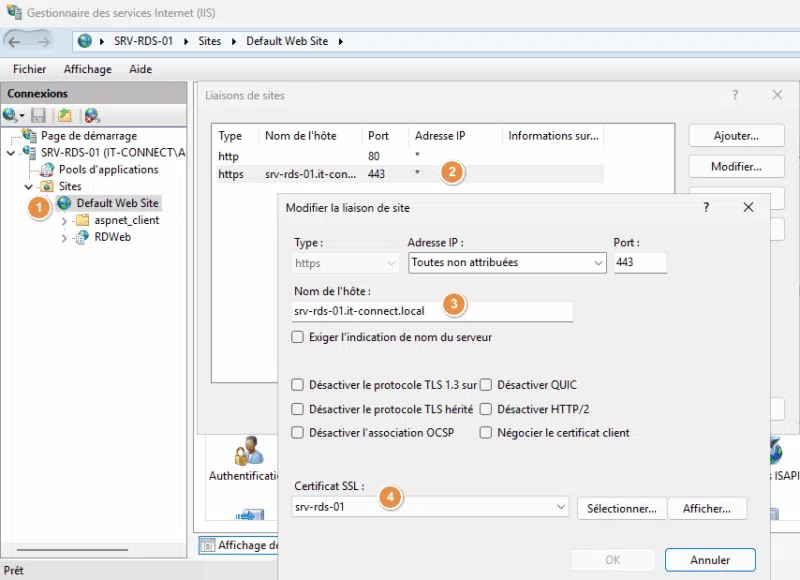This screenshot has width=800, height=580.
Task: Expand the aspnet_client tree folder
Action: [65, 220]
